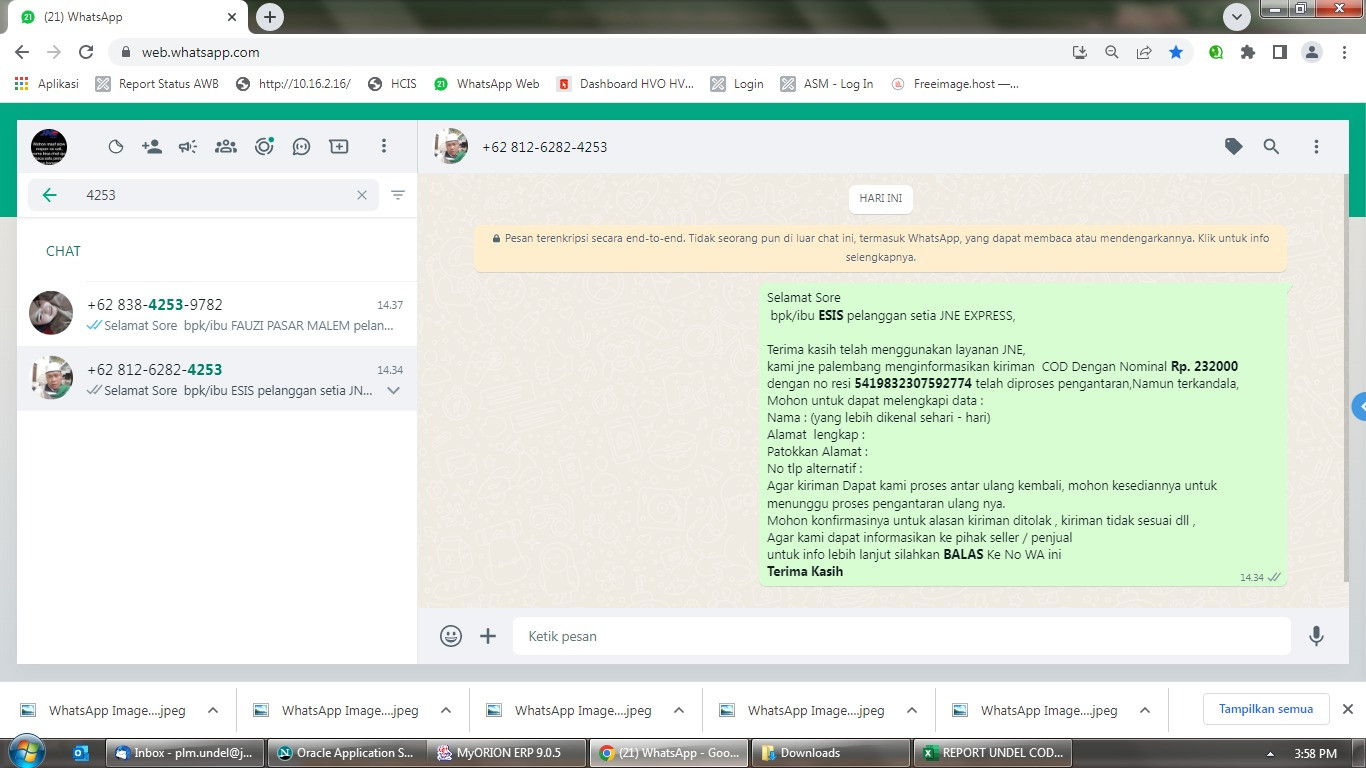Switch to MyORION ERP 9.0.5 in the taskbar

508,753
